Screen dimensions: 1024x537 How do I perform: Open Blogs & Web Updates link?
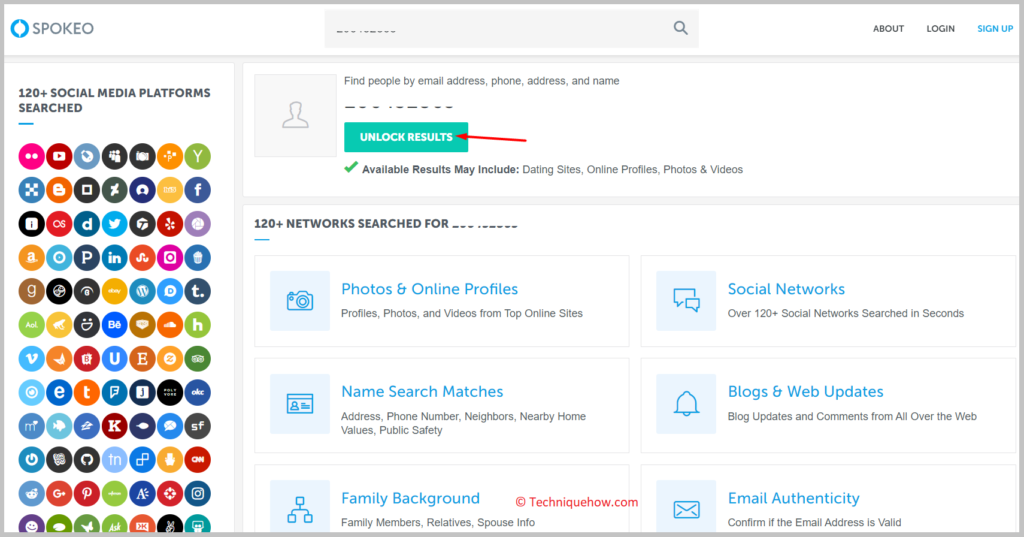[x=805, y=391]
